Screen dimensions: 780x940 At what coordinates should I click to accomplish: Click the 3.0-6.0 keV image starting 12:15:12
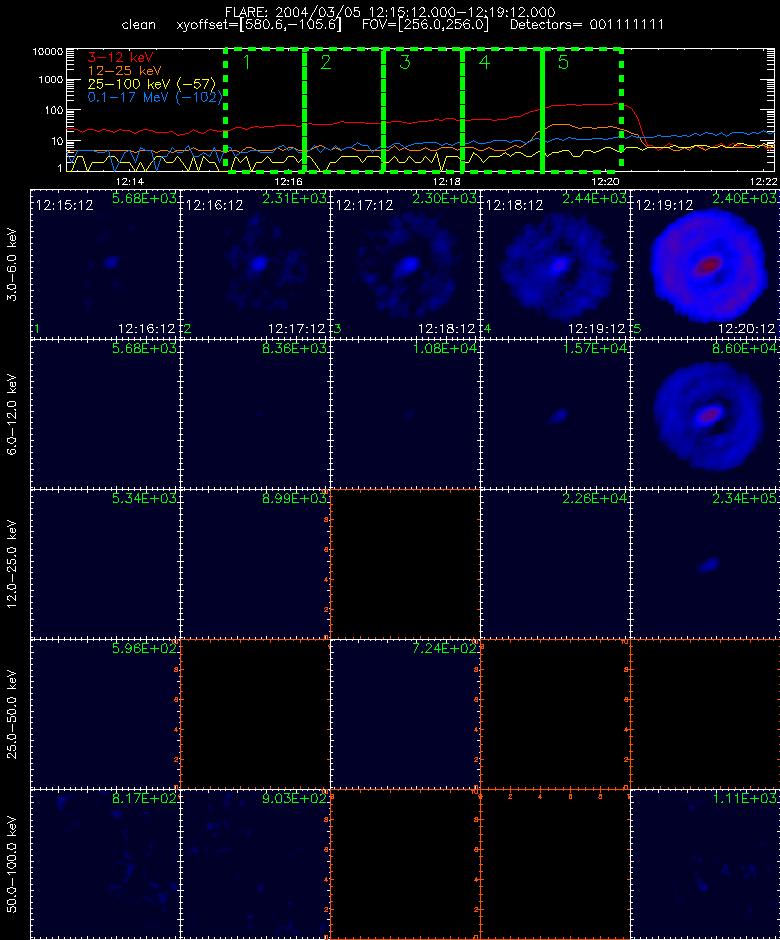[106, 264]
